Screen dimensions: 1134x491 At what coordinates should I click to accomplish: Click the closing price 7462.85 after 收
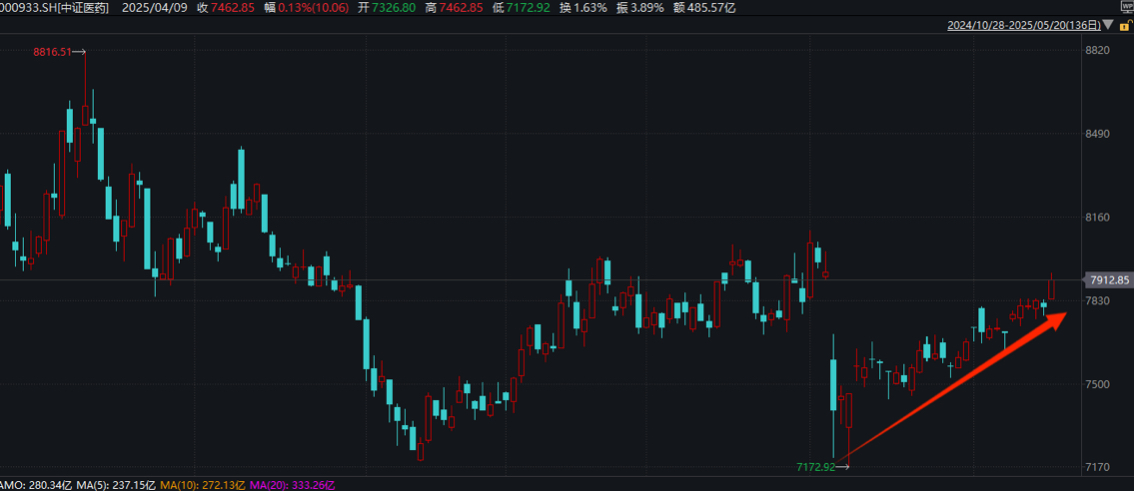tap(235, 8)
